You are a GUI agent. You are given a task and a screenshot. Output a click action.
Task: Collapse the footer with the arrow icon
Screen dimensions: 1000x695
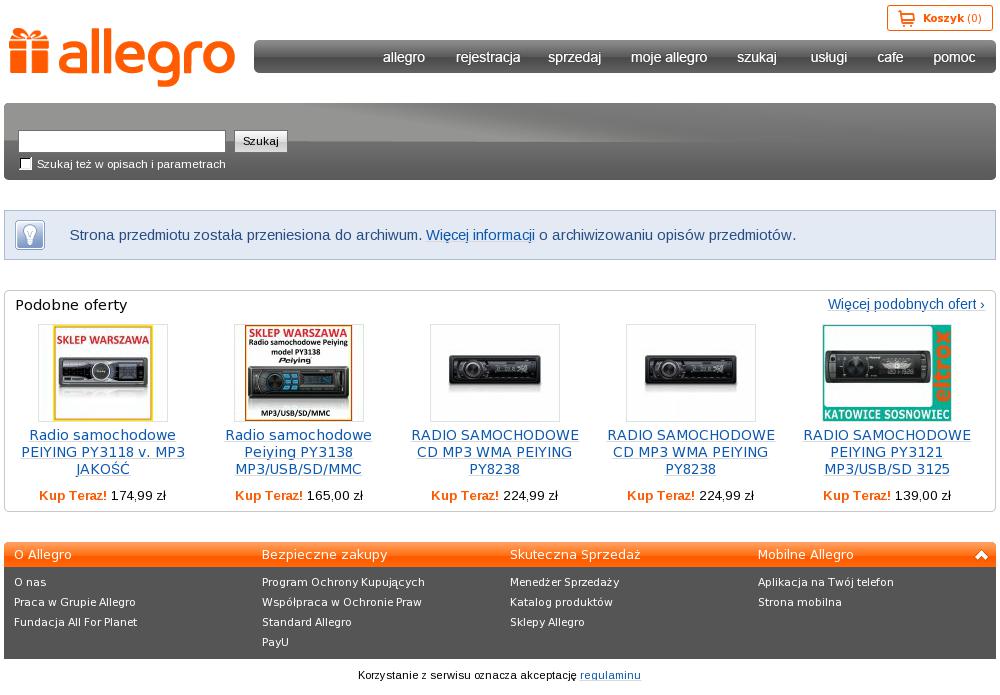click(x=981, y=555)
